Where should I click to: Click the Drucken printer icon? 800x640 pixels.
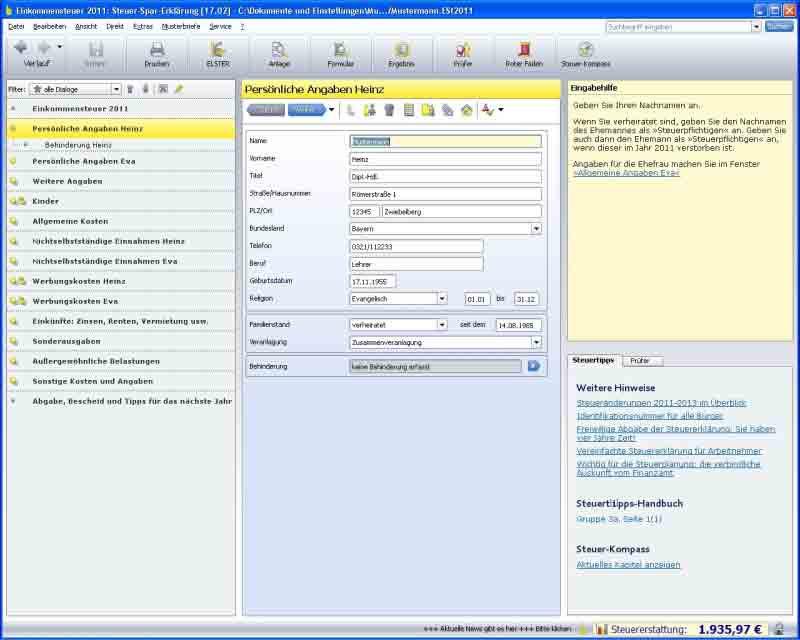[157, 50]
